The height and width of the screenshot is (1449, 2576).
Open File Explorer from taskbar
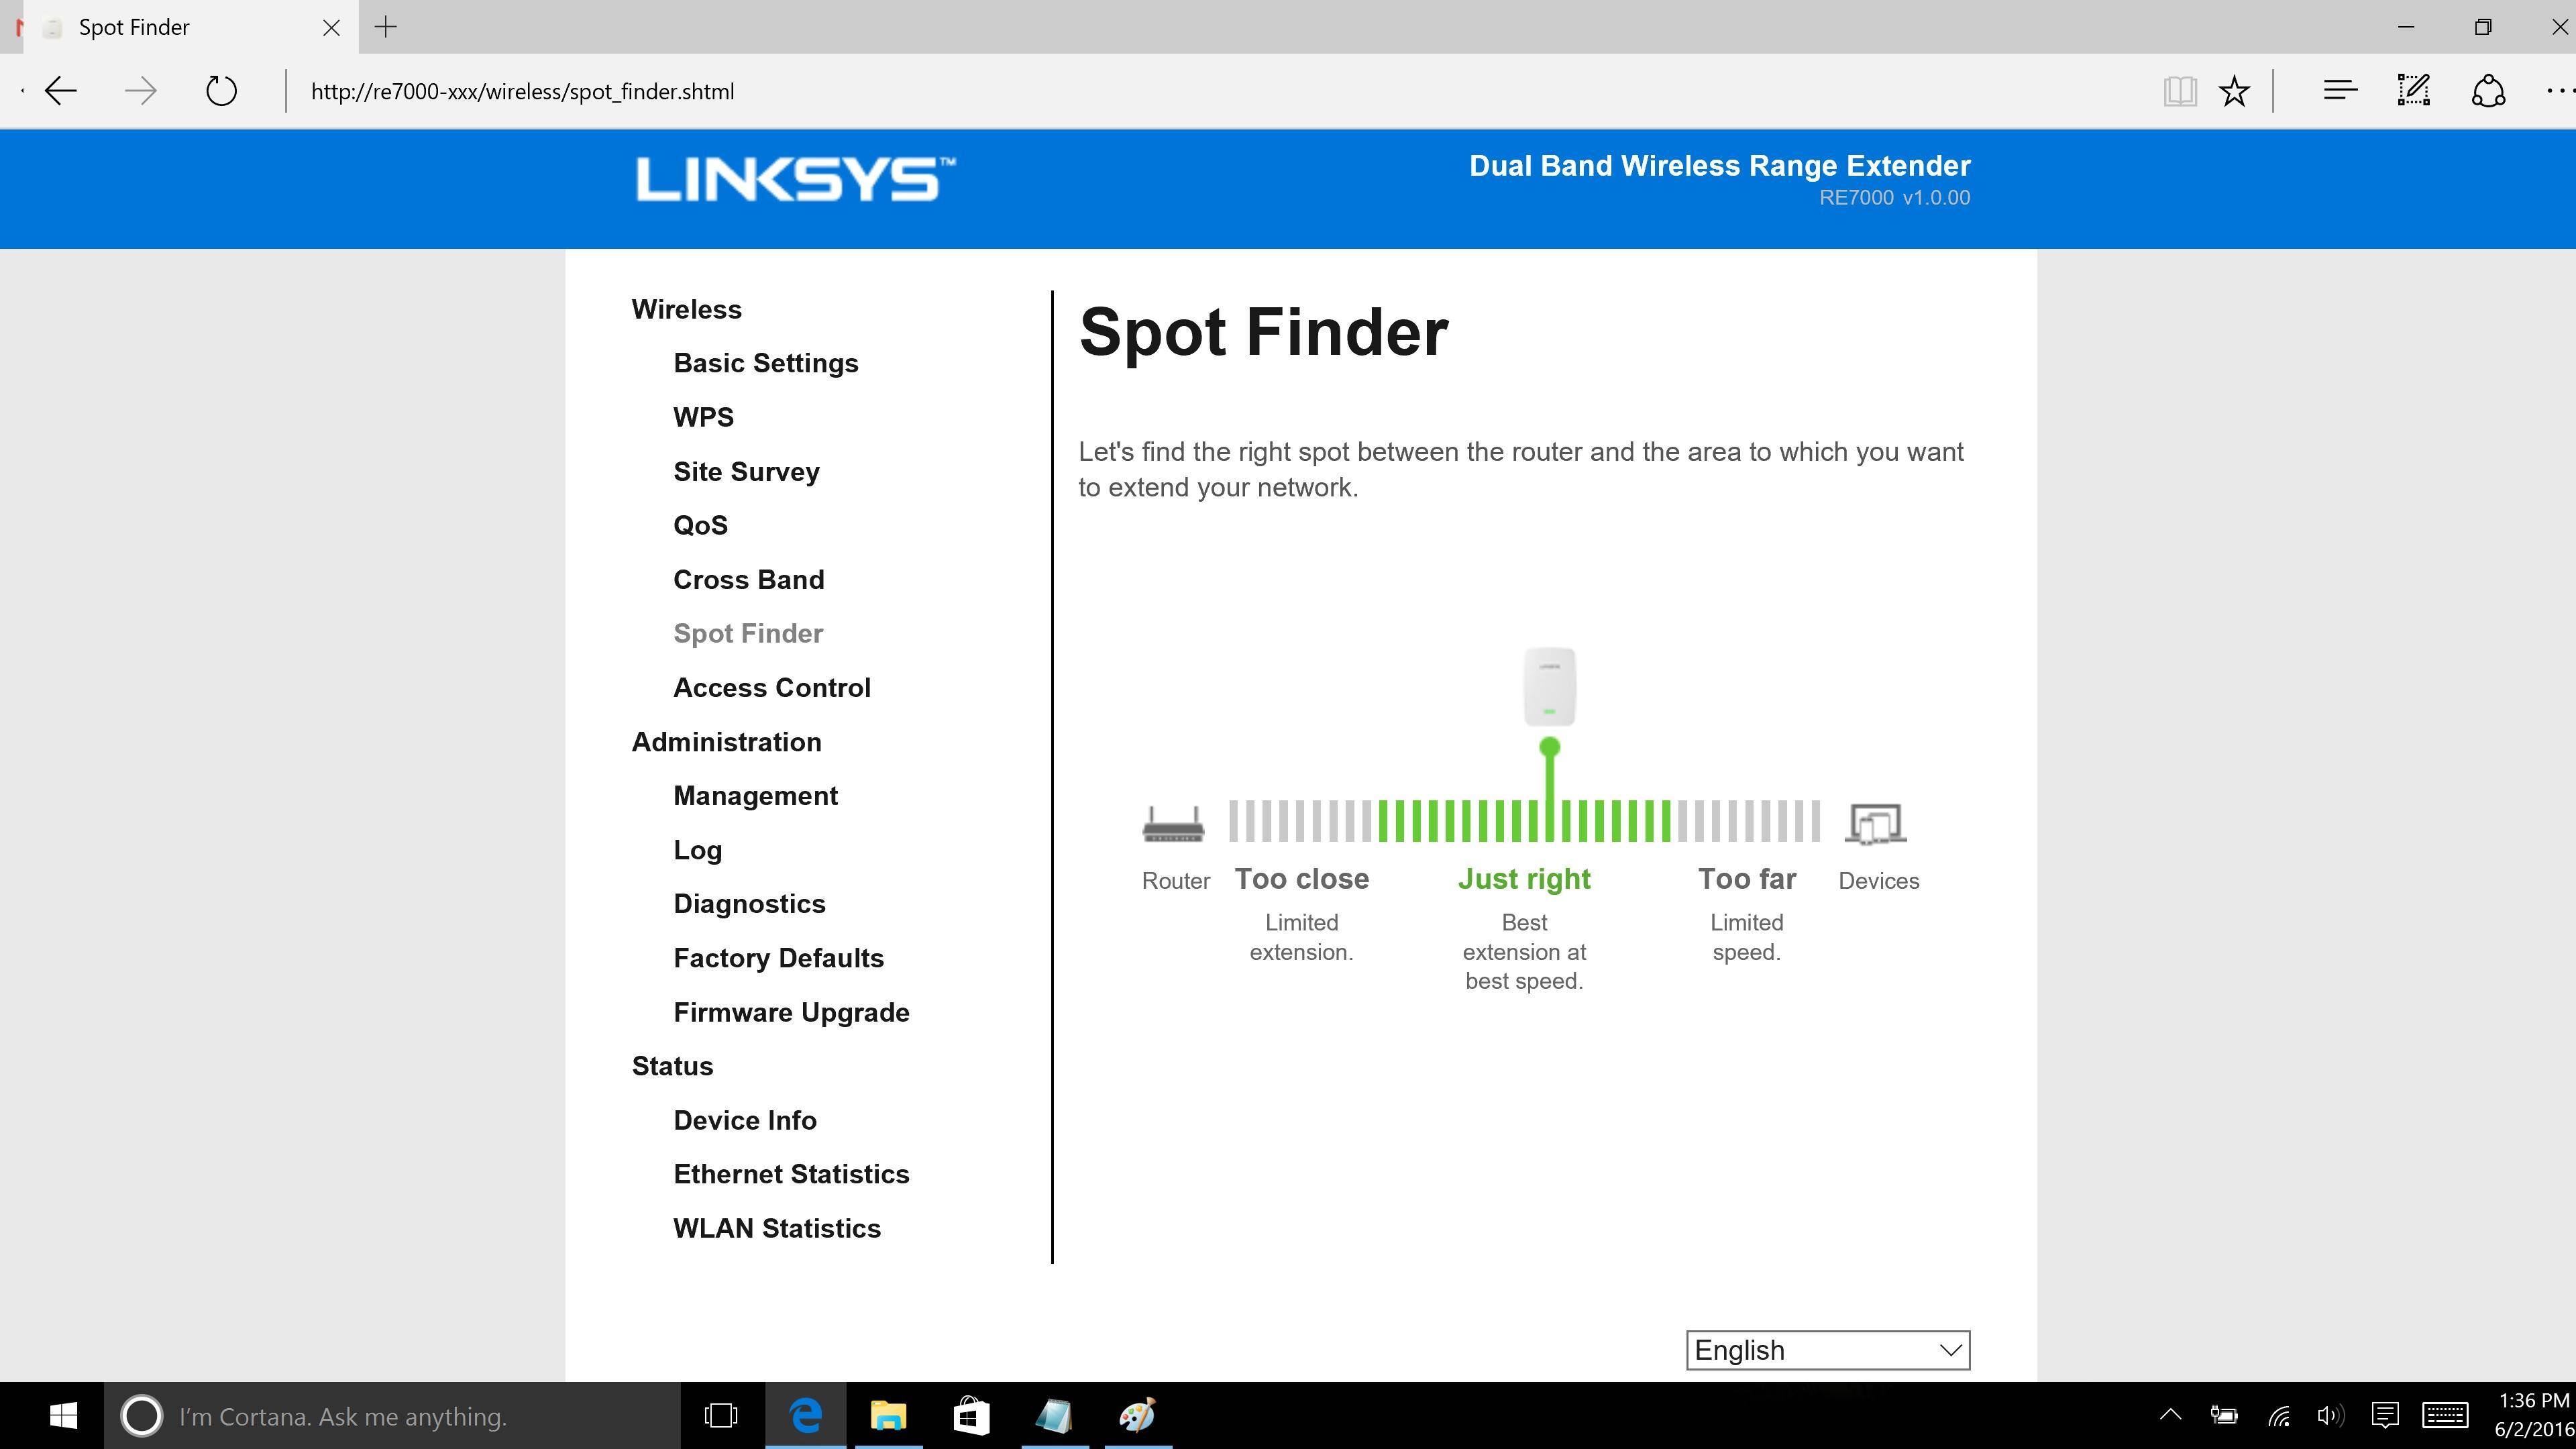coord(888,1416)
